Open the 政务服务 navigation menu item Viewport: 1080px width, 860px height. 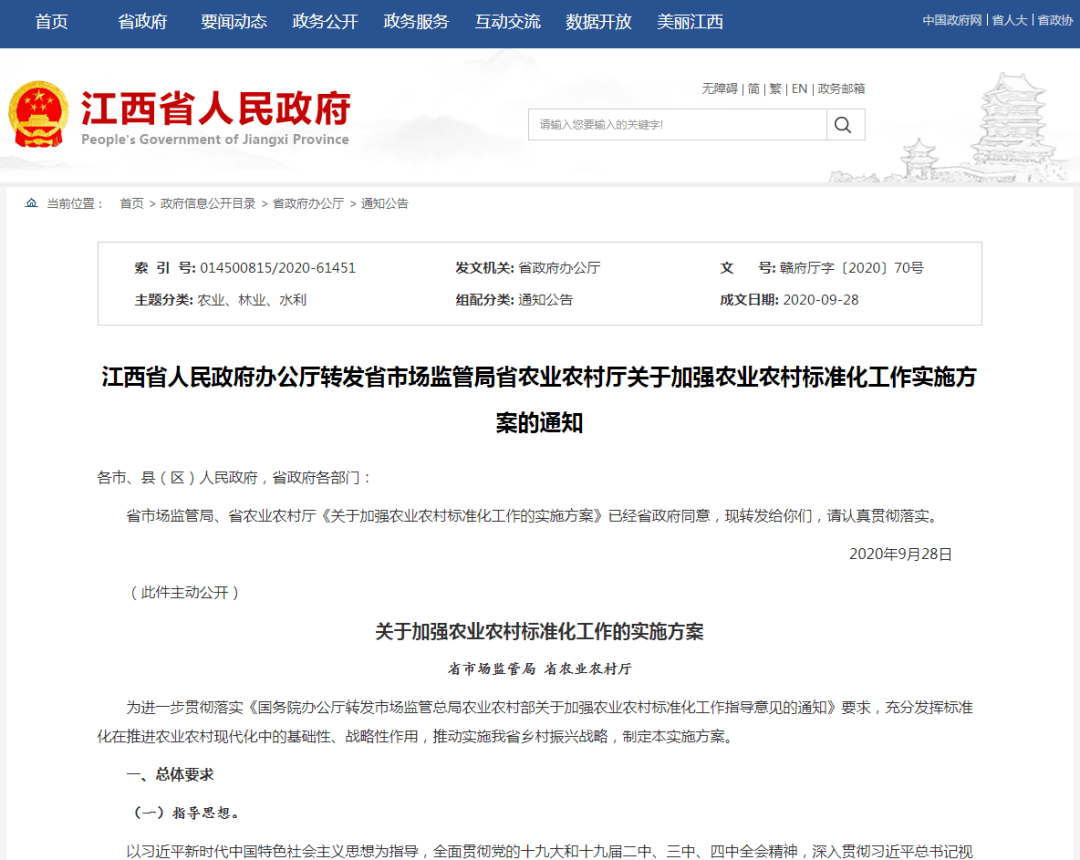[415, 21]
